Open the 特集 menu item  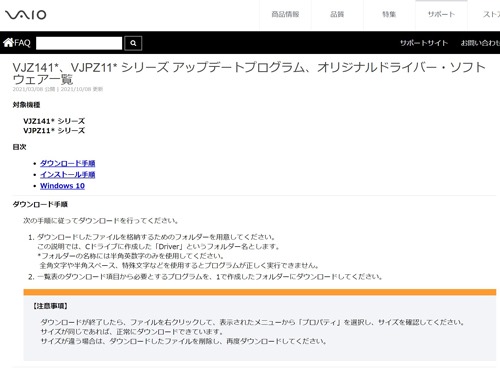coord(389,14)
